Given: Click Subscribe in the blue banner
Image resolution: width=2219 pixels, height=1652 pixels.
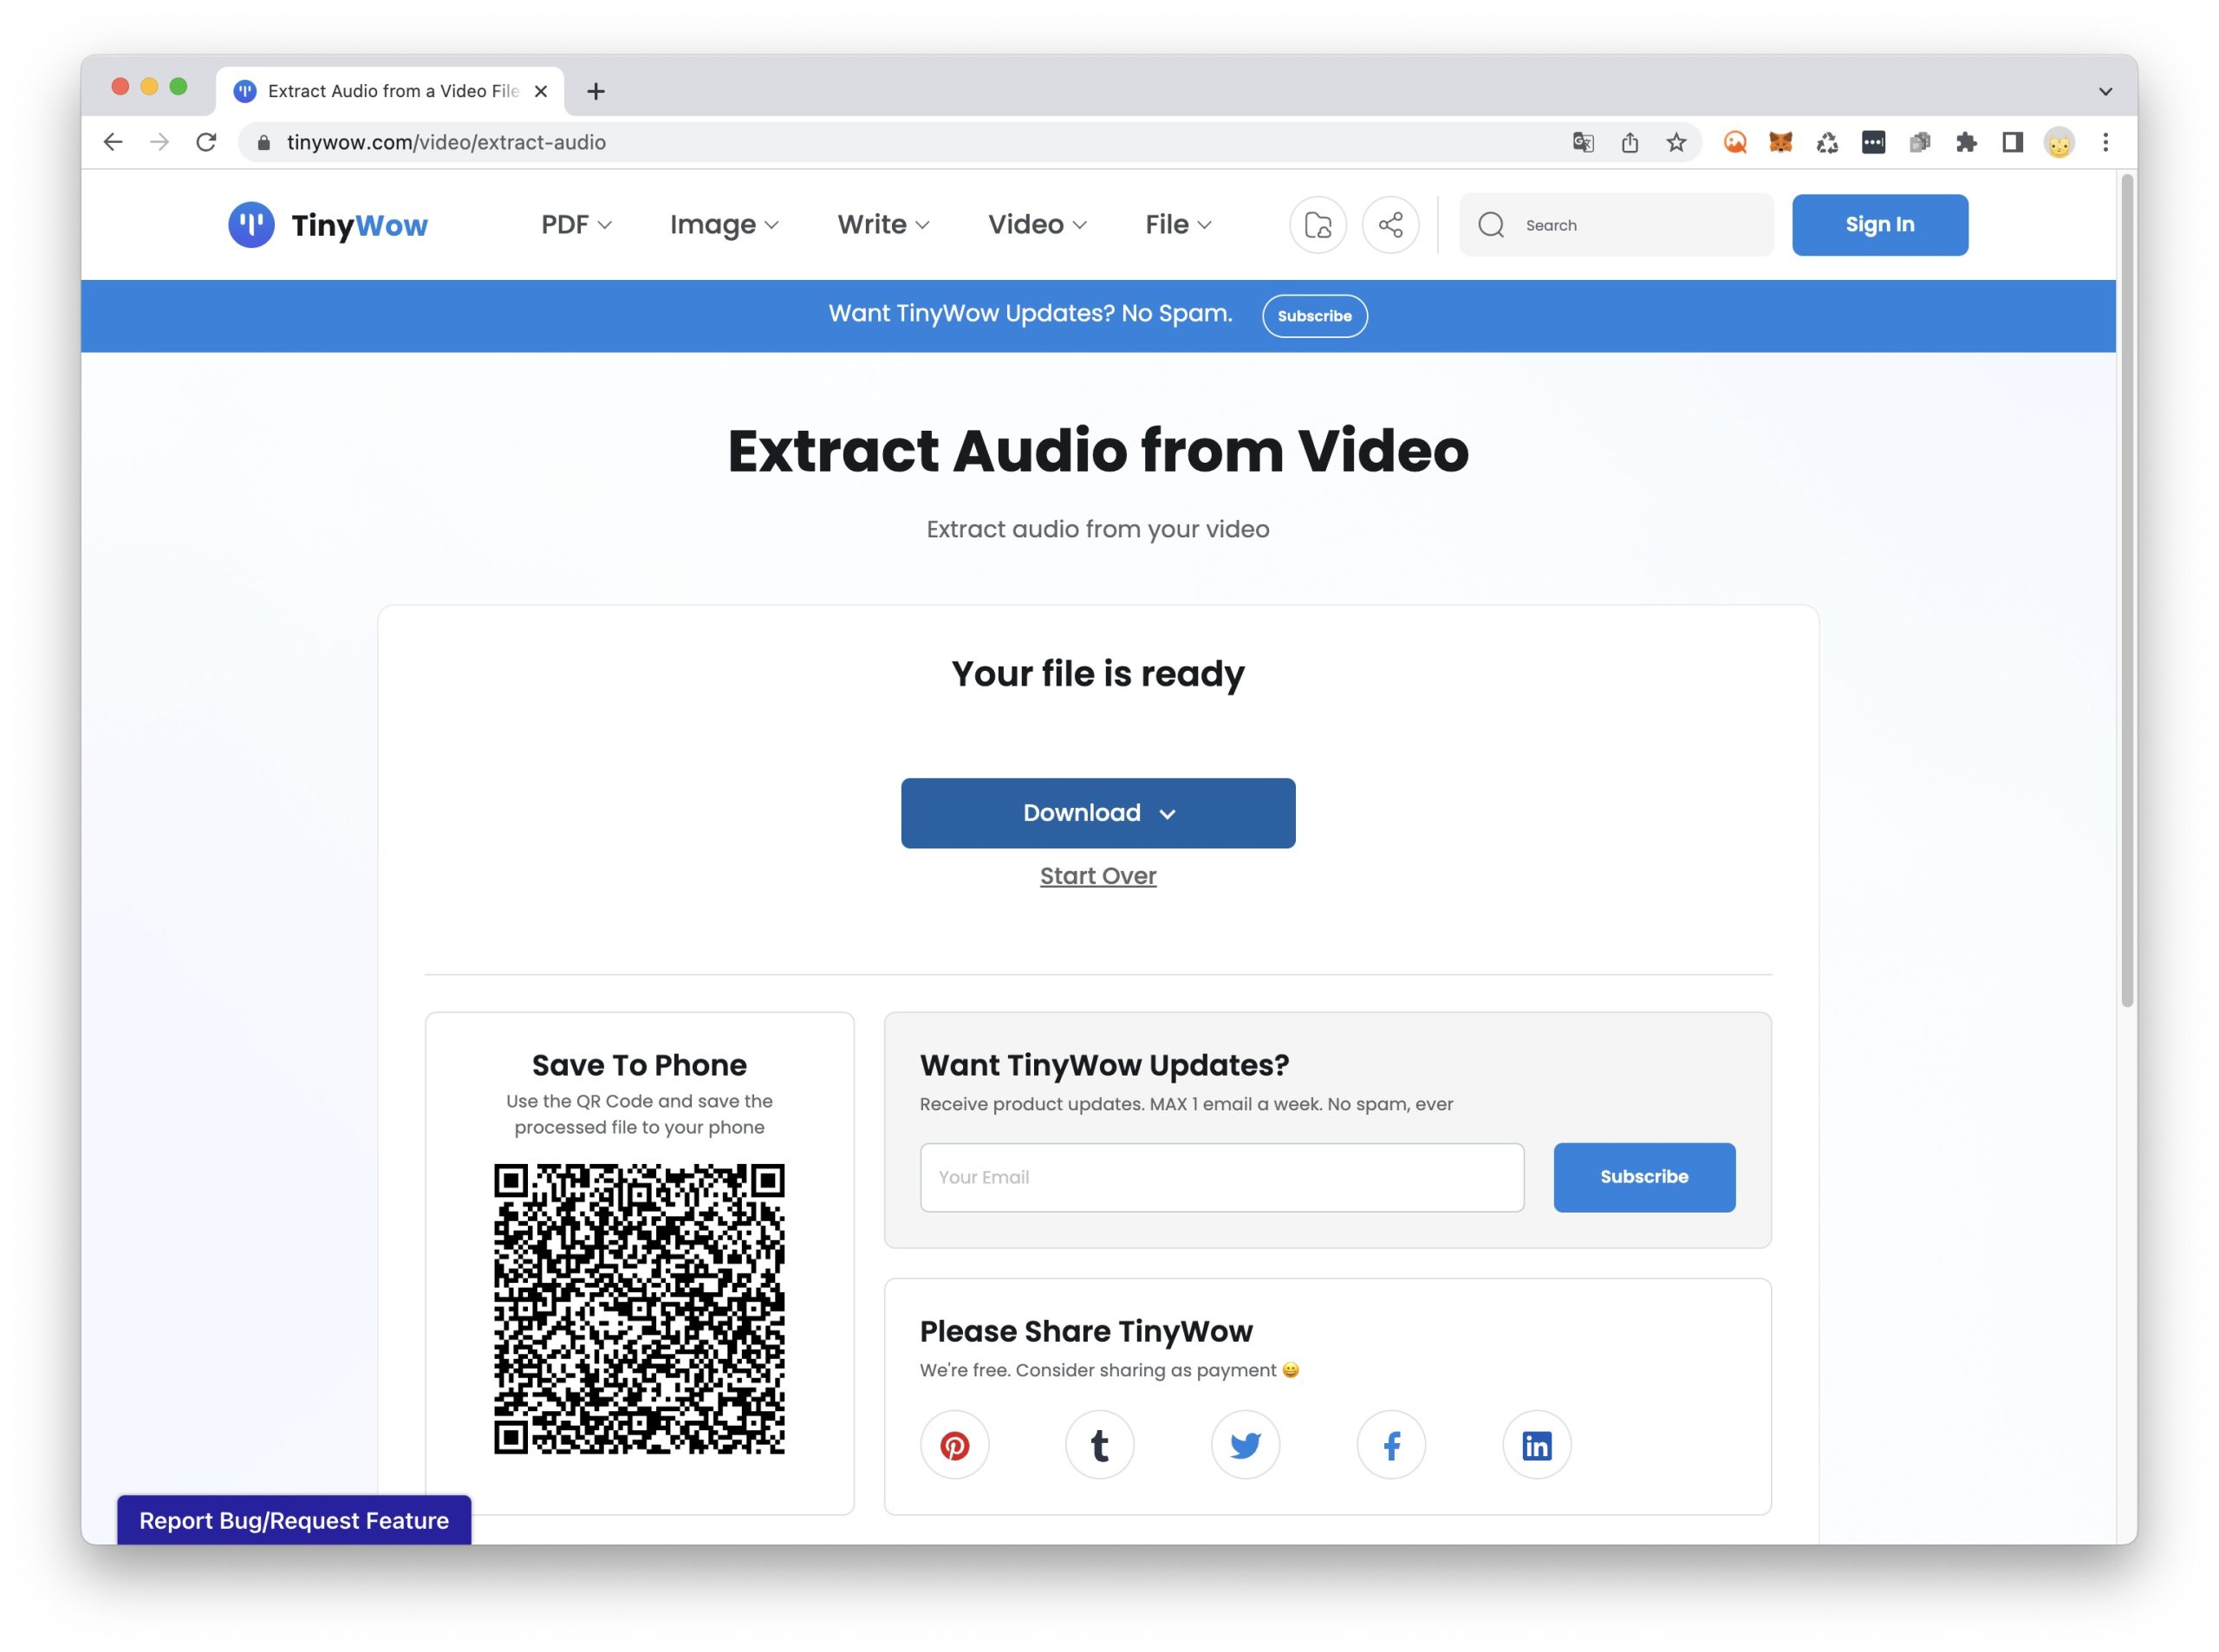Looking at the screenshot, I should (1314, 316).
